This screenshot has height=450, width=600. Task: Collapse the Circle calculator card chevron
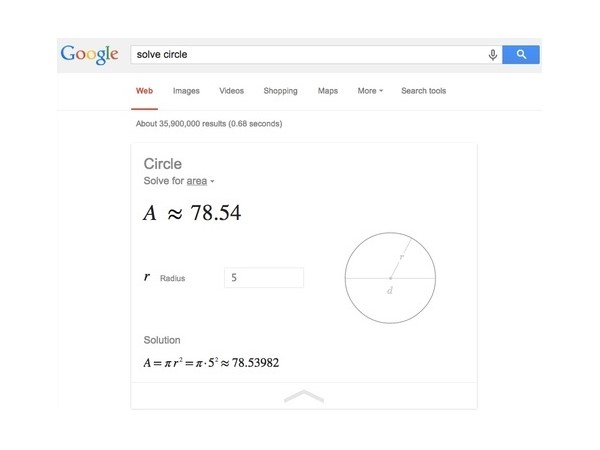pyautogui.click(x=304, y=397)
